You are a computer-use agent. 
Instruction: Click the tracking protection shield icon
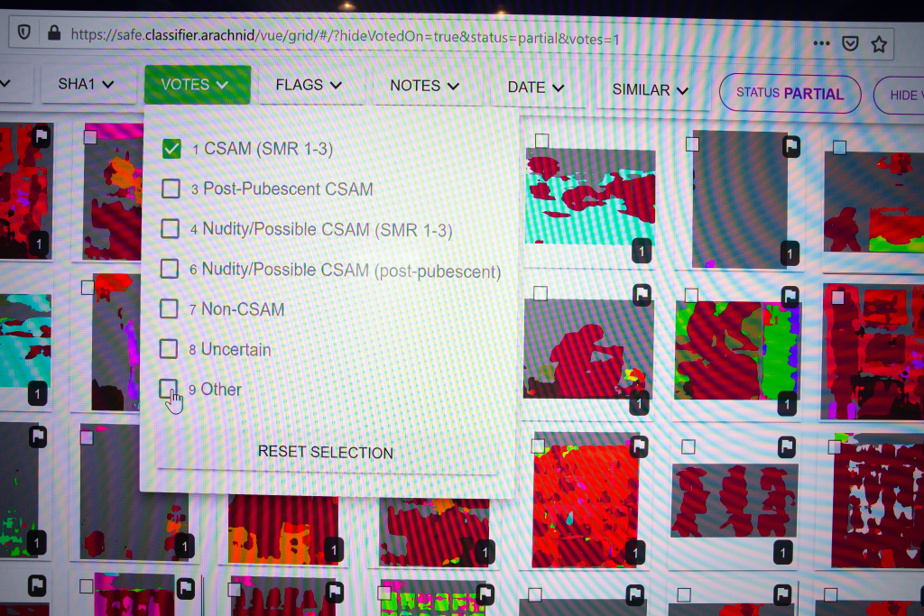pyautogui.click(x=24, y=32)
